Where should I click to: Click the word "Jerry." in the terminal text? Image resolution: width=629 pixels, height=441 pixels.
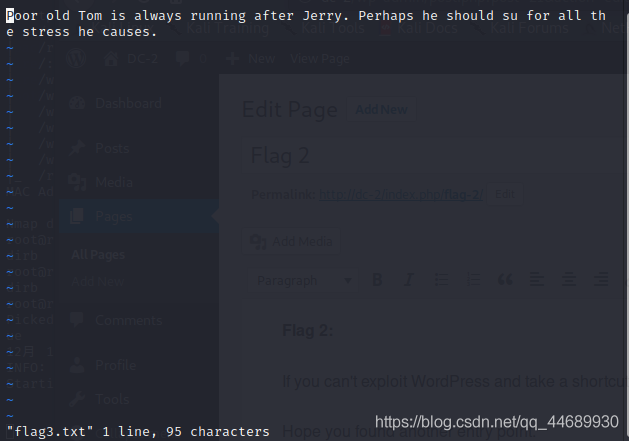326,16
